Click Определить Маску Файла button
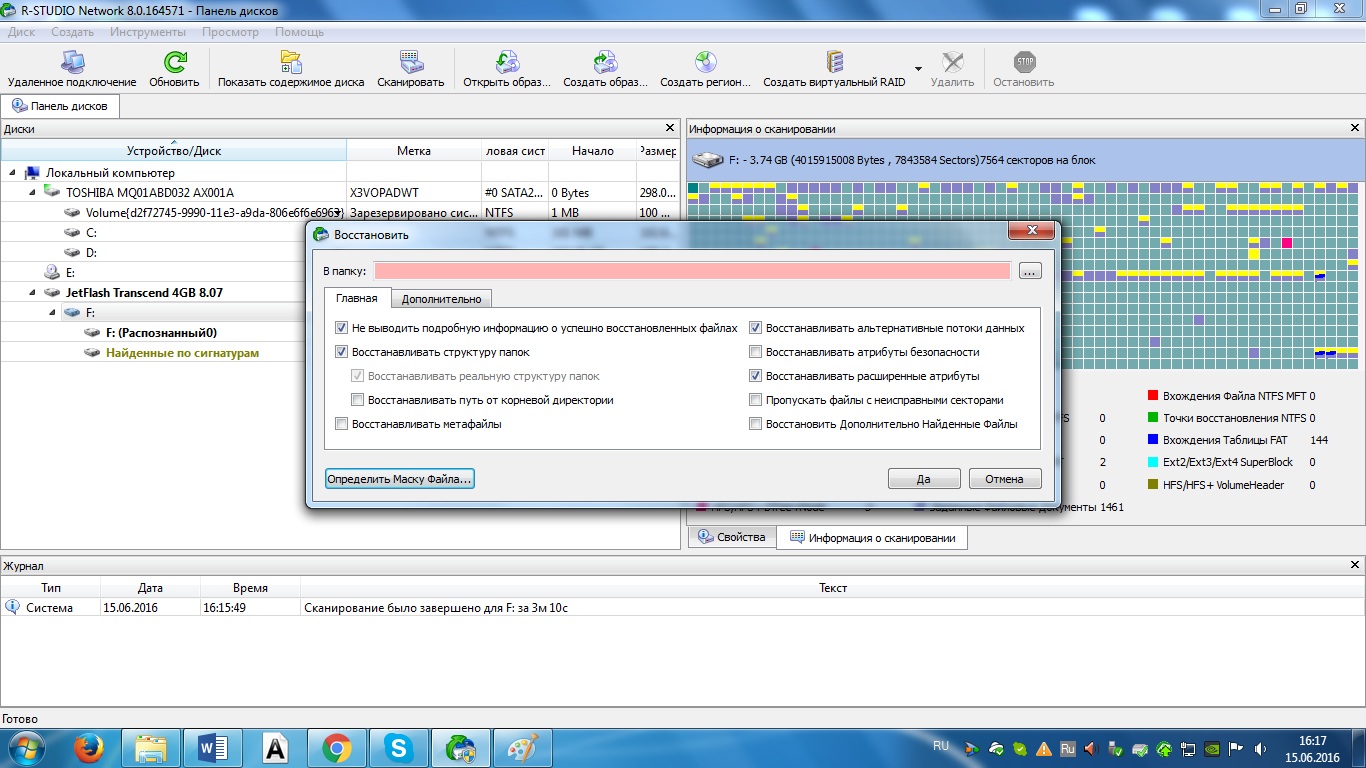Viewport: 1366px width, 768px height. [x=399, y=479]
